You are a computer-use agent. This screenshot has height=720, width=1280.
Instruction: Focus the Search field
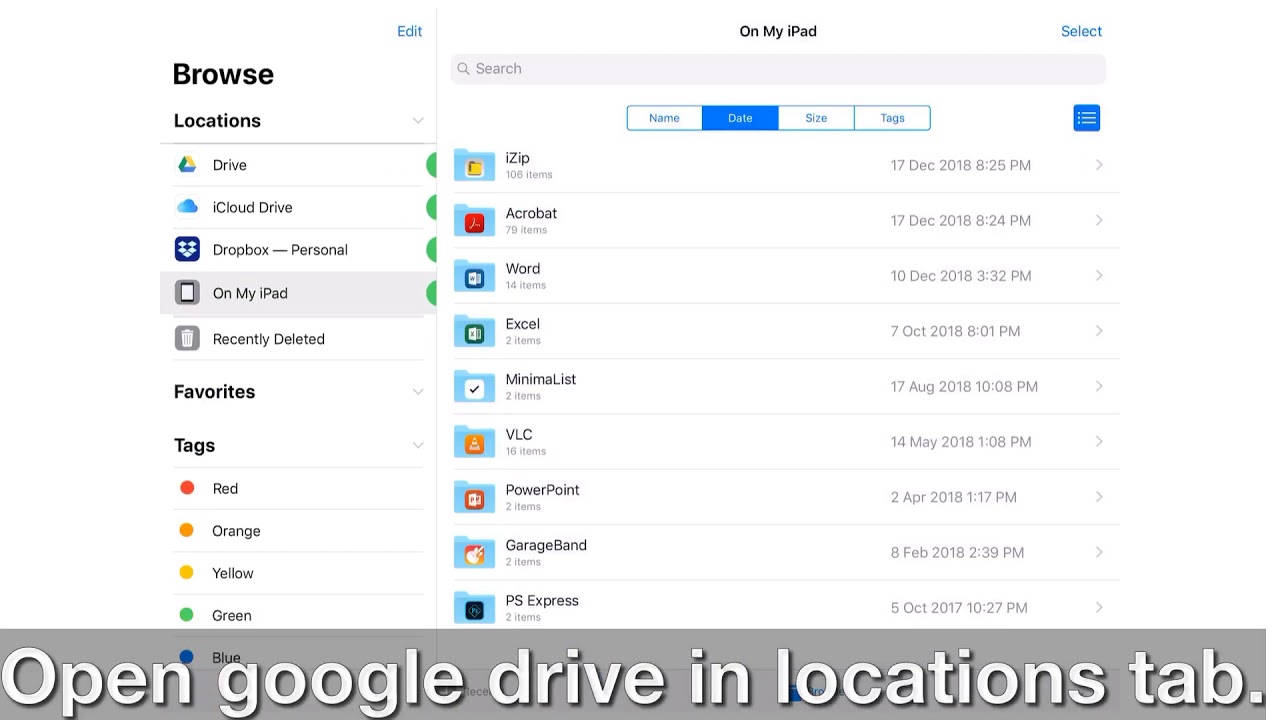[778, 69]
